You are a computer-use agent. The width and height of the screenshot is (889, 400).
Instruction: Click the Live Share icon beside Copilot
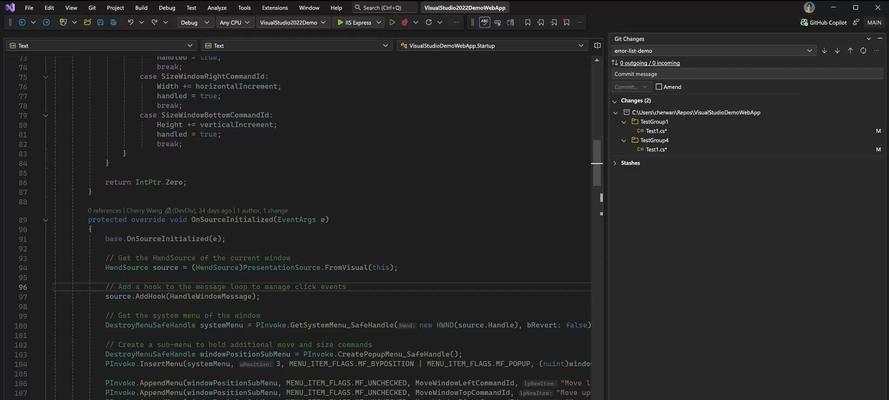point(856,23)
